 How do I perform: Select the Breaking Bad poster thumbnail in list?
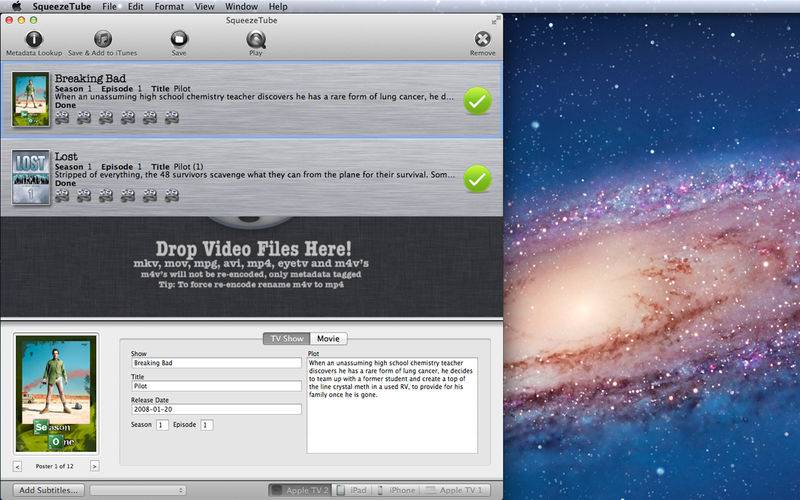[x=31, y=99]
